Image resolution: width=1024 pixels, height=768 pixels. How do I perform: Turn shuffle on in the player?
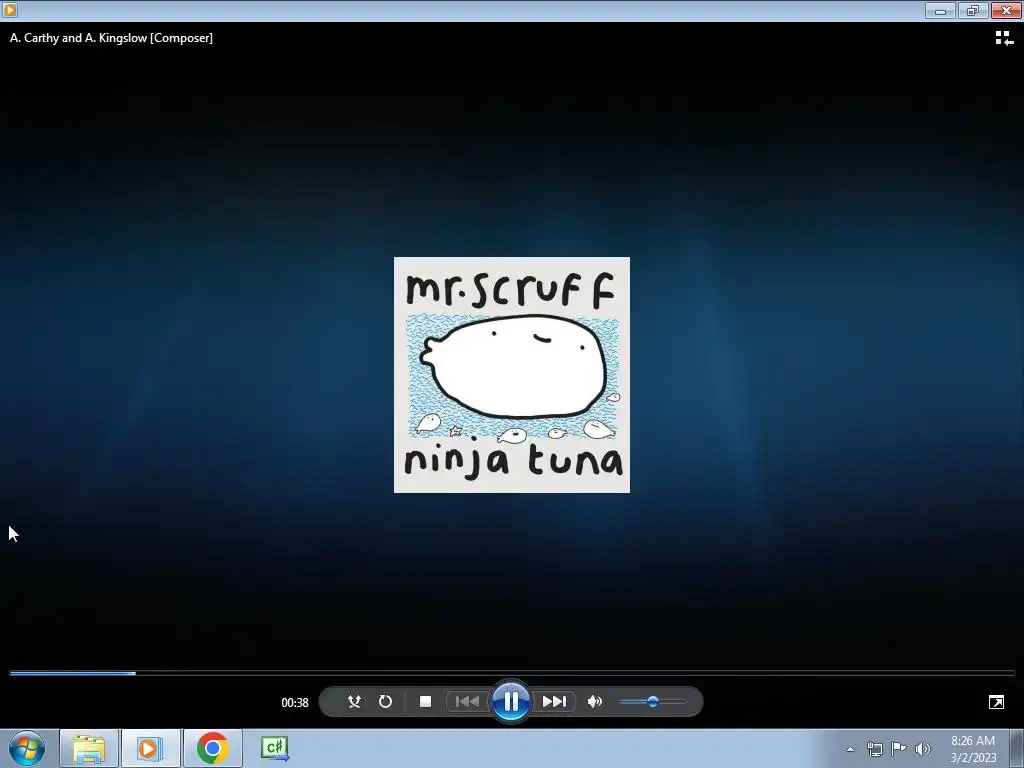[x=354, y=701]
